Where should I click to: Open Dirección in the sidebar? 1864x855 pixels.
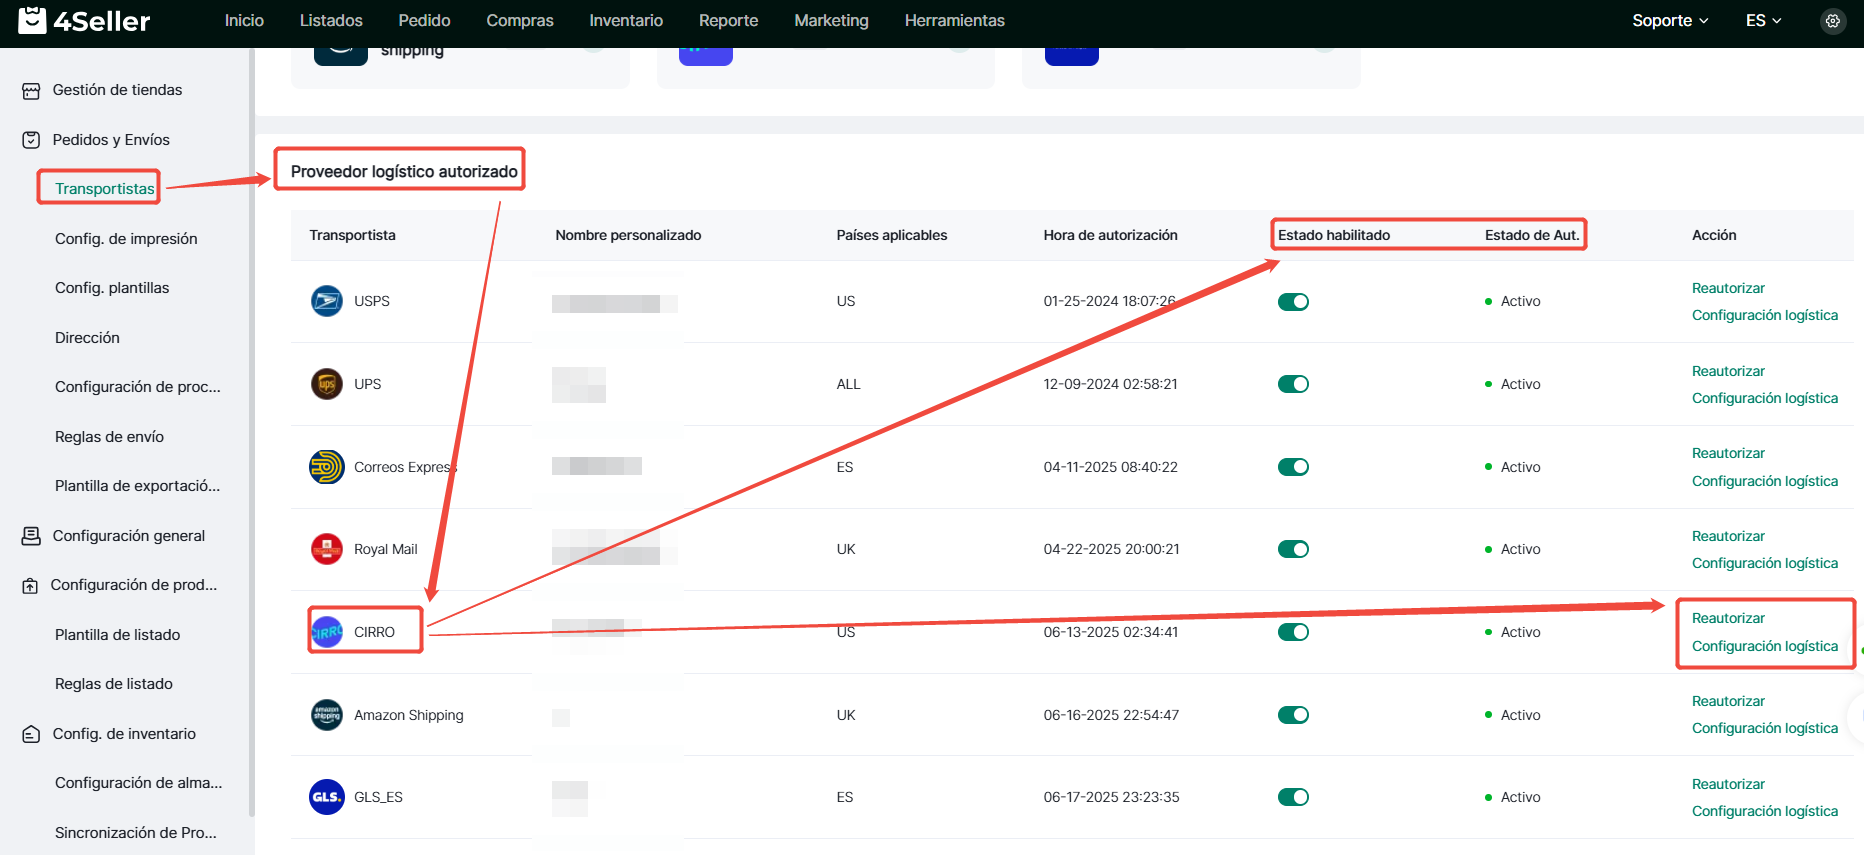pyautogui.click(x=87, y=338)
